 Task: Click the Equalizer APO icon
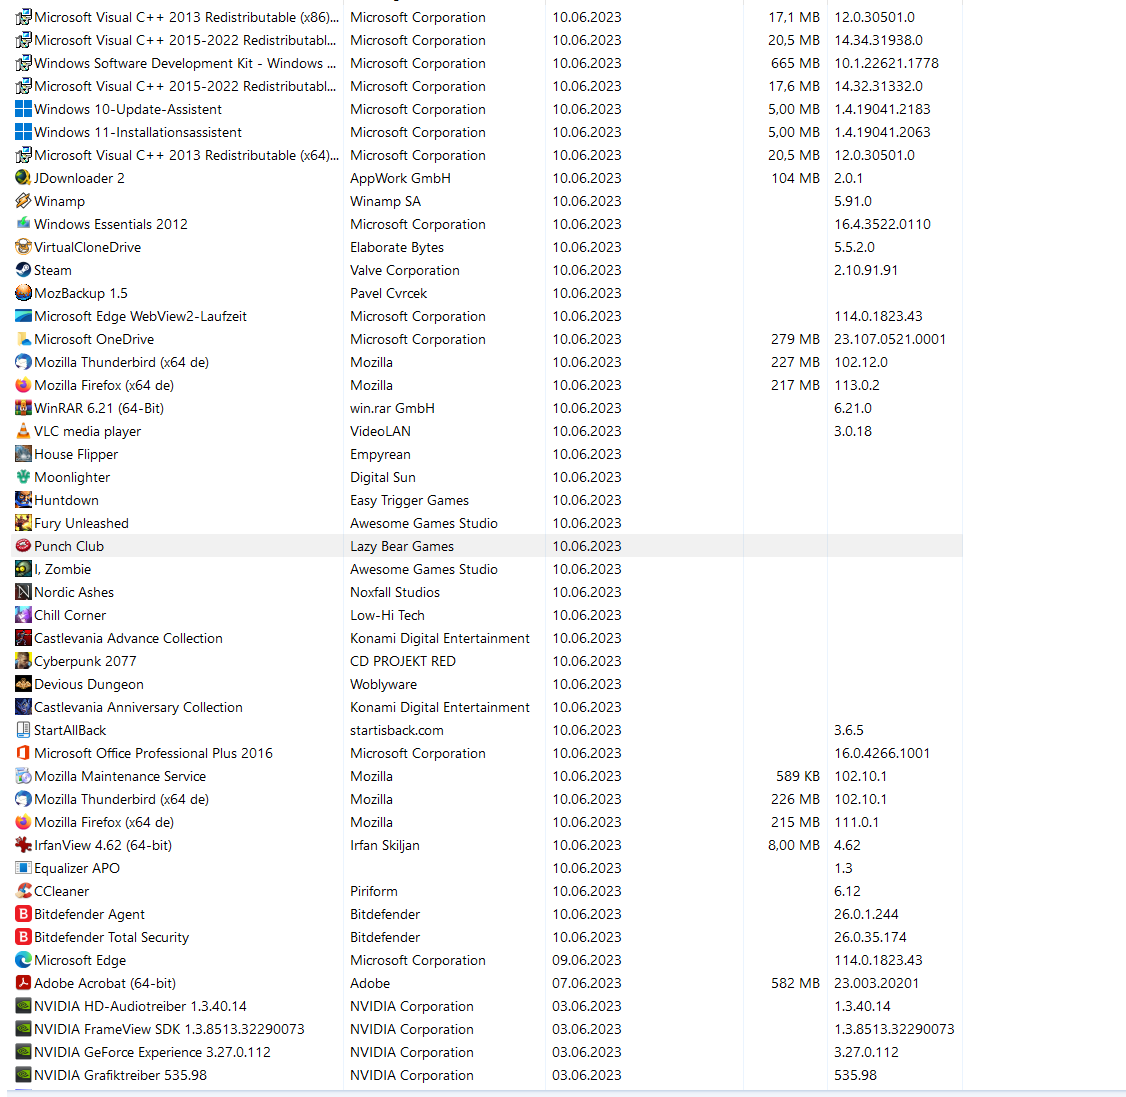[23, 867]
